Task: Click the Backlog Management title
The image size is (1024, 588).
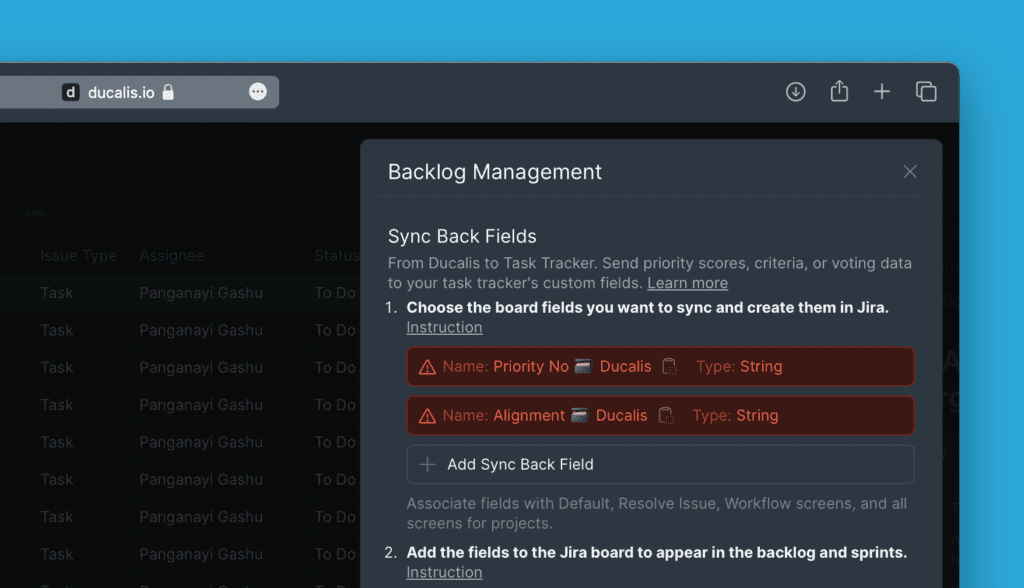Action: pos(494,172)
